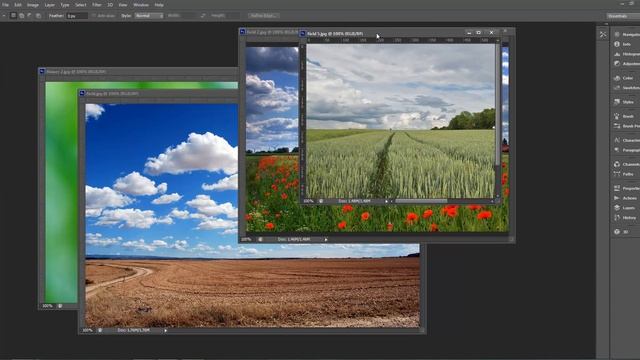Image resolution: width=640 pixels, height=360 pixels.
Task: Expand the collapsed panel dock arrows
Action: click(x=606, y=24)
